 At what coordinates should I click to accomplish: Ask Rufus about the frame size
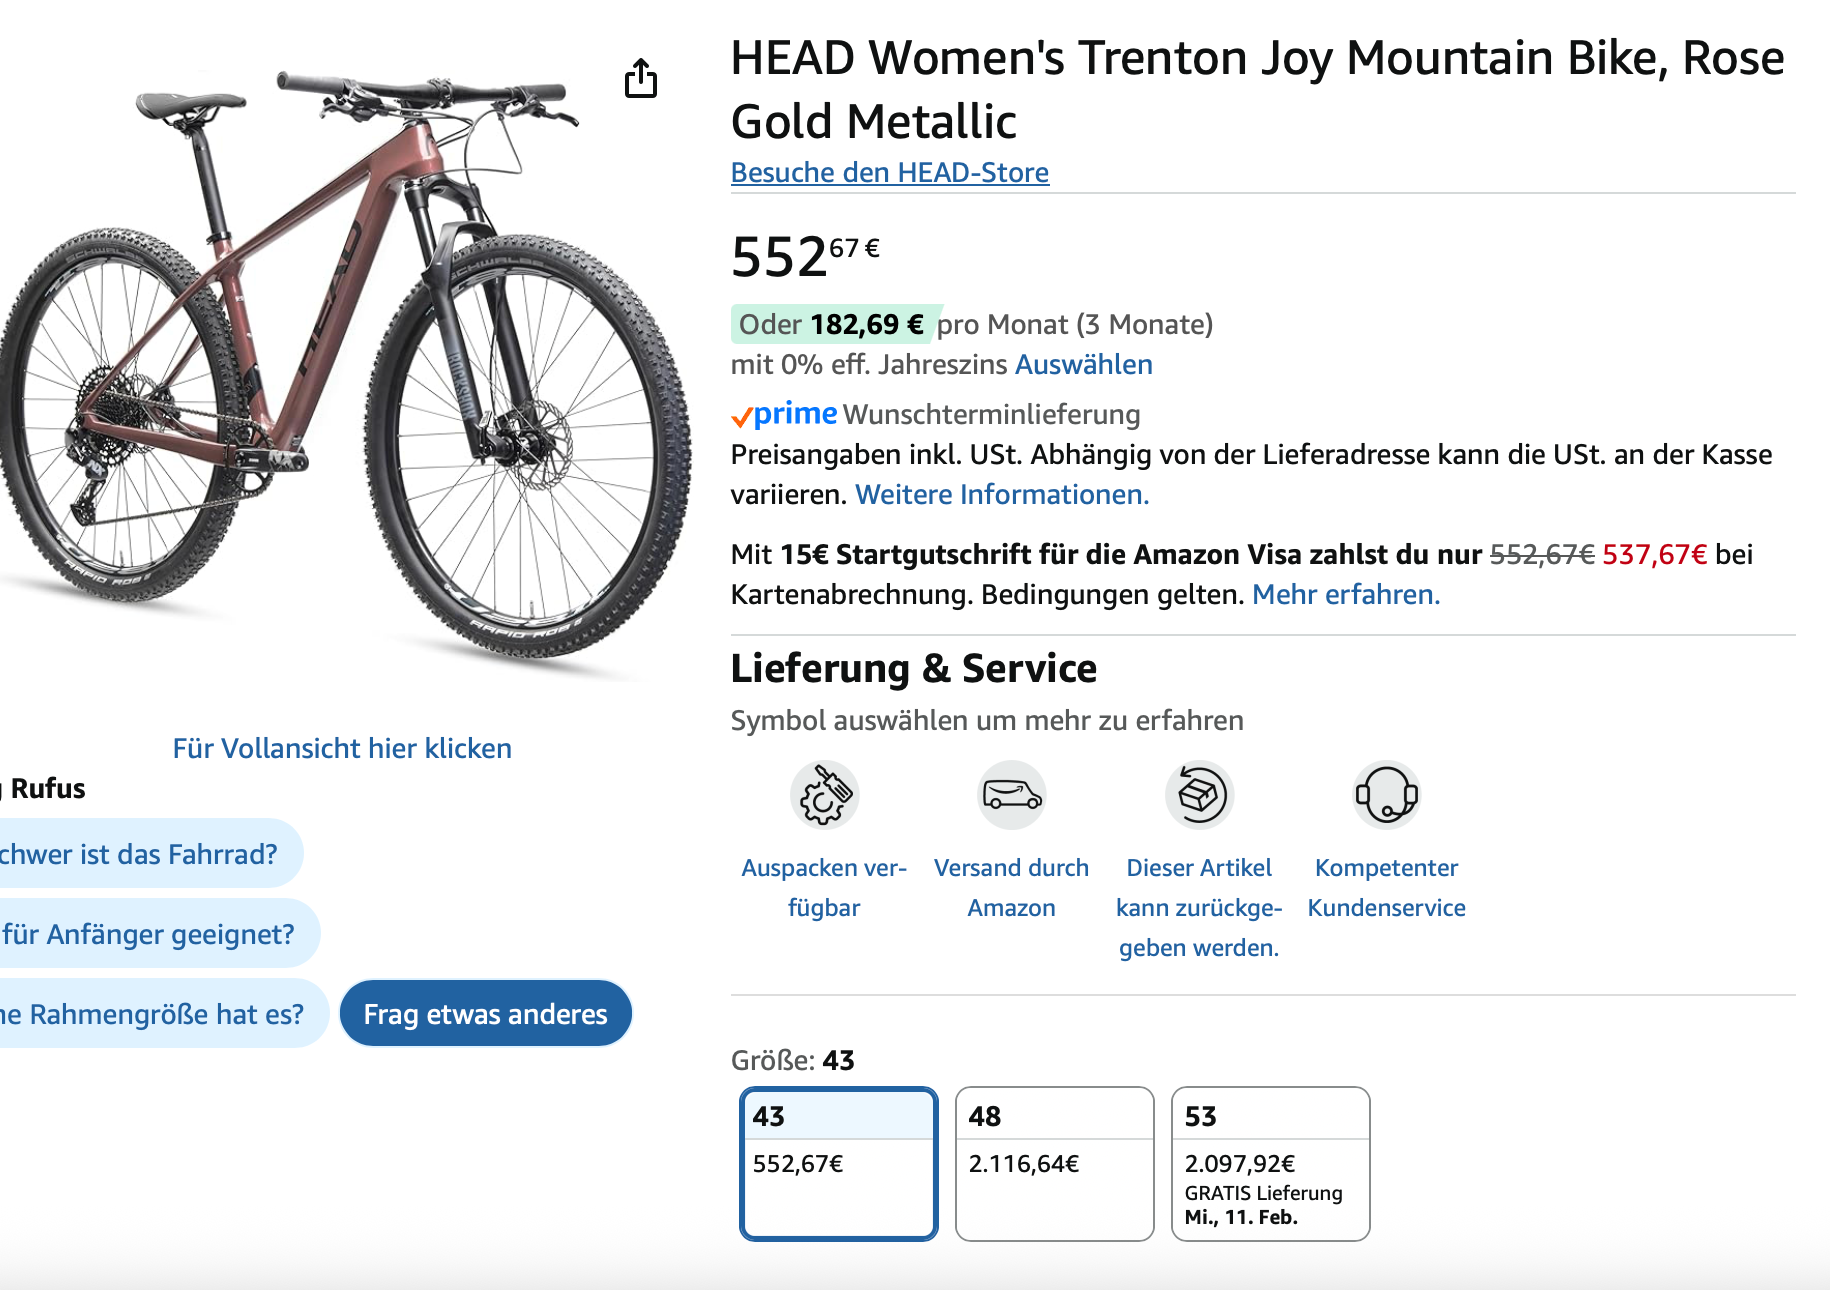pyautogui.click(x=155, y=1014)
